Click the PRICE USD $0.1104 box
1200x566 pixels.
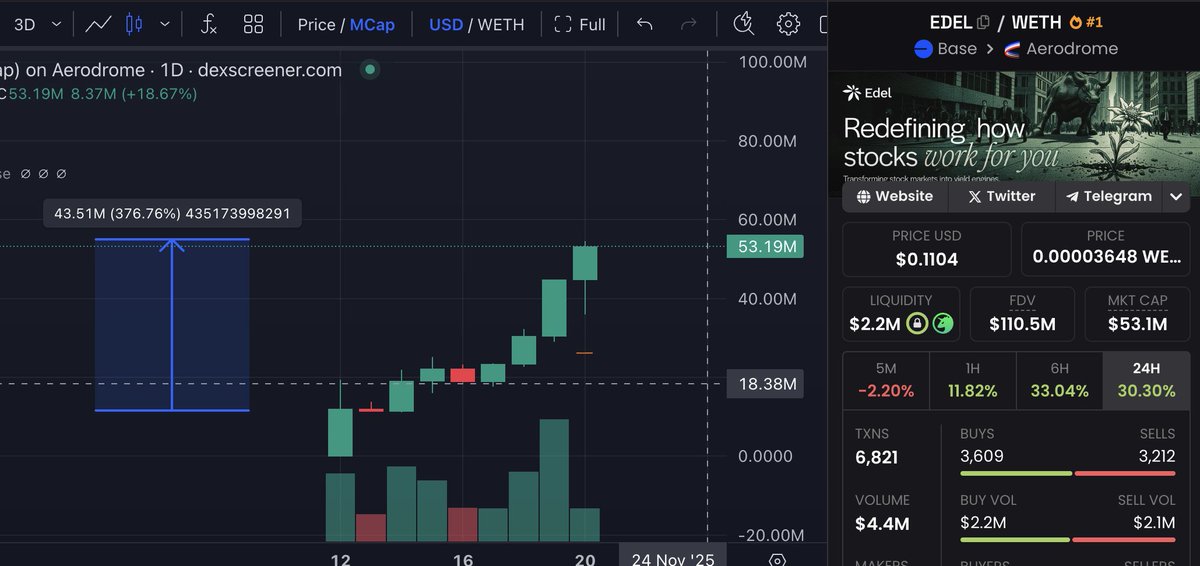[925, 249]
